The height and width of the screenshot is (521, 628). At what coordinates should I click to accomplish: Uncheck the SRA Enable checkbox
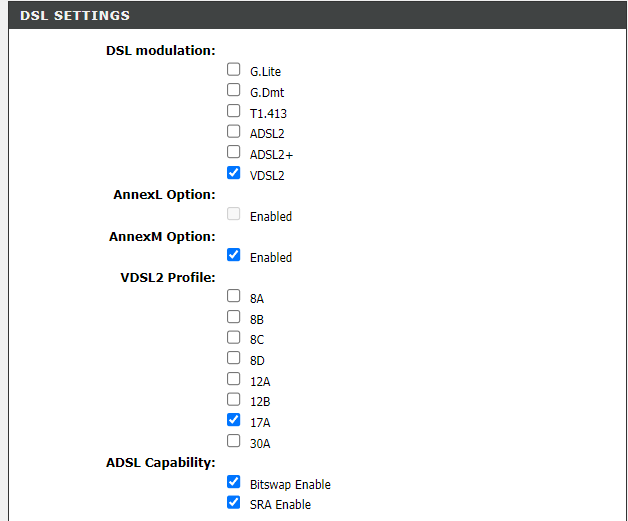click(x=234, y=502)
